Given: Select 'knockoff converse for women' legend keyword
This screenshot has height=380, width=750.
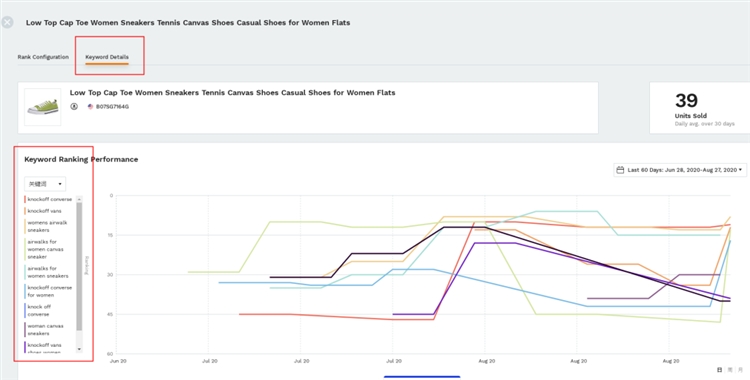Looking at the screenshot, I should point(50,291).
